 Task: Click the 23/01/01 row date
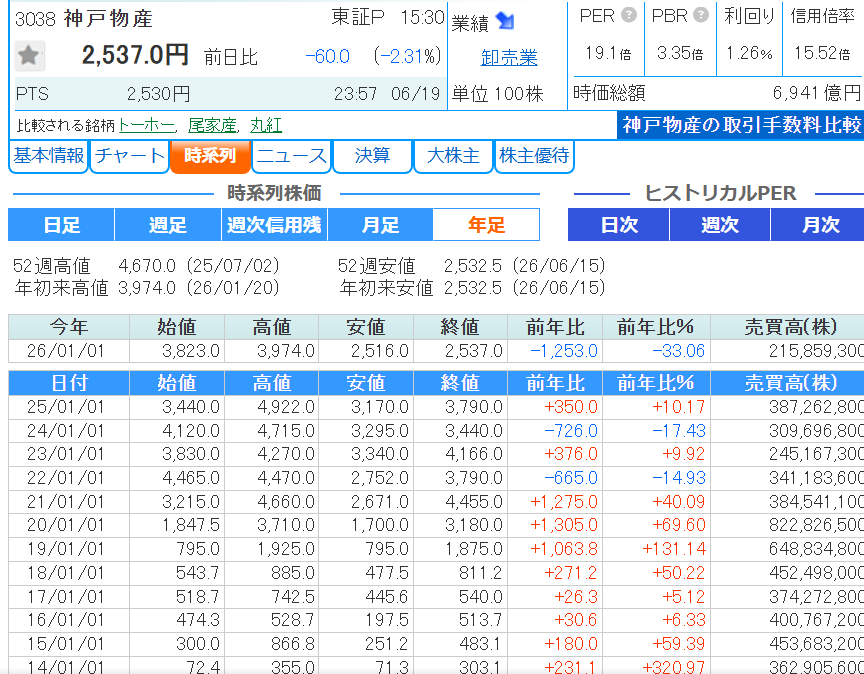[66, 454]
